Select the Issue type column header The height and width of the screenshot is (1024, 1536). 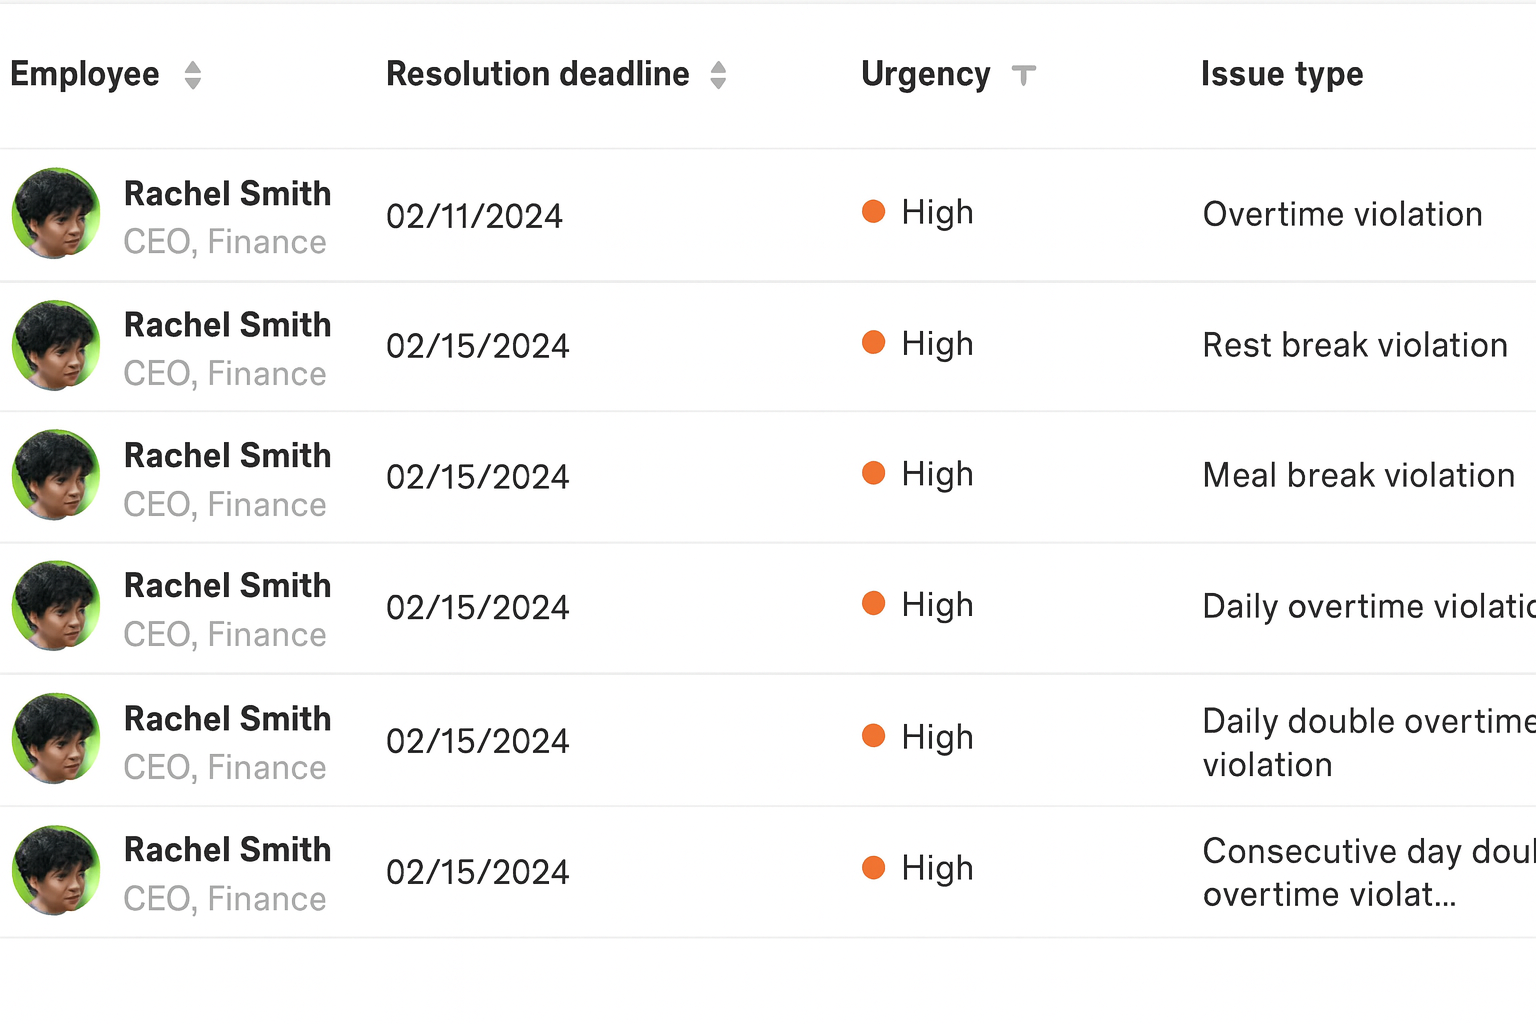(x=1281, y=75)
